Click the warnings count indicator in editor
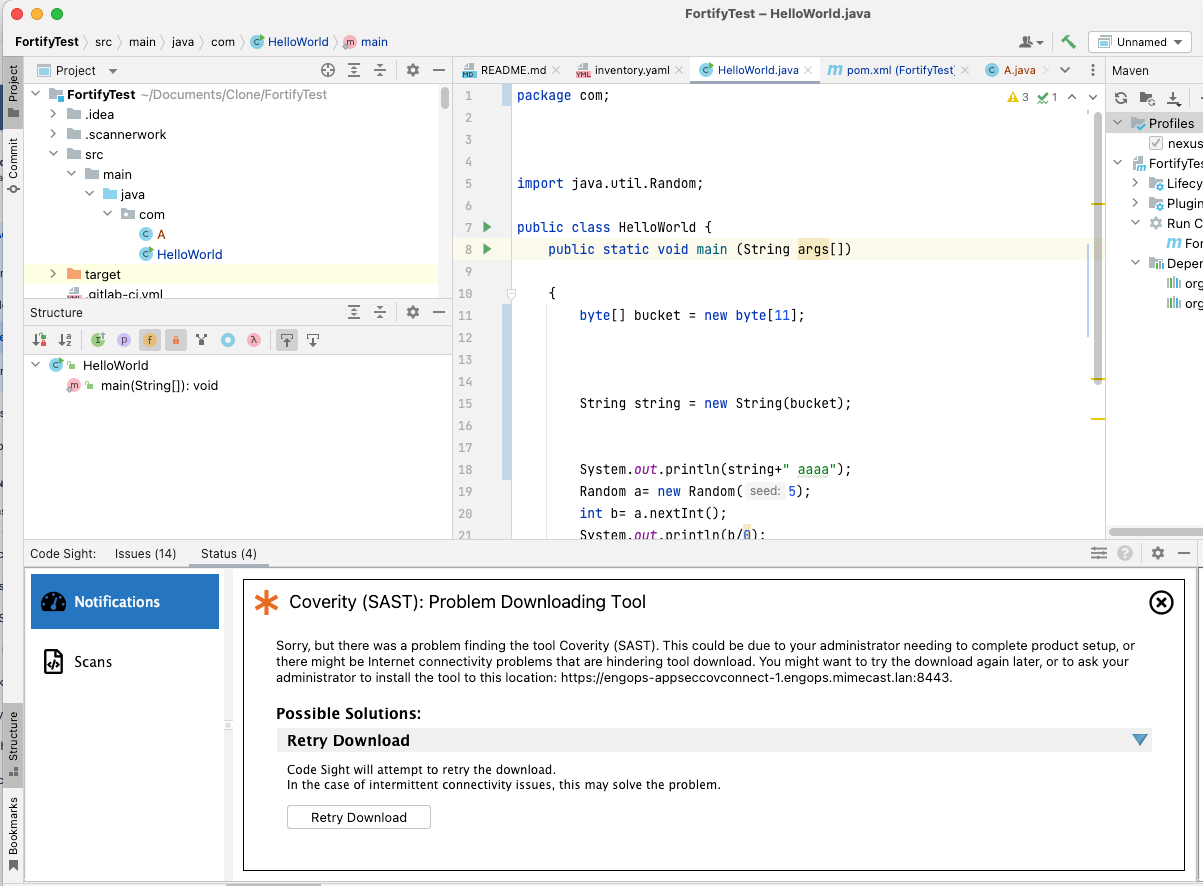The image size is (1203, 886). click(1018, 97)
